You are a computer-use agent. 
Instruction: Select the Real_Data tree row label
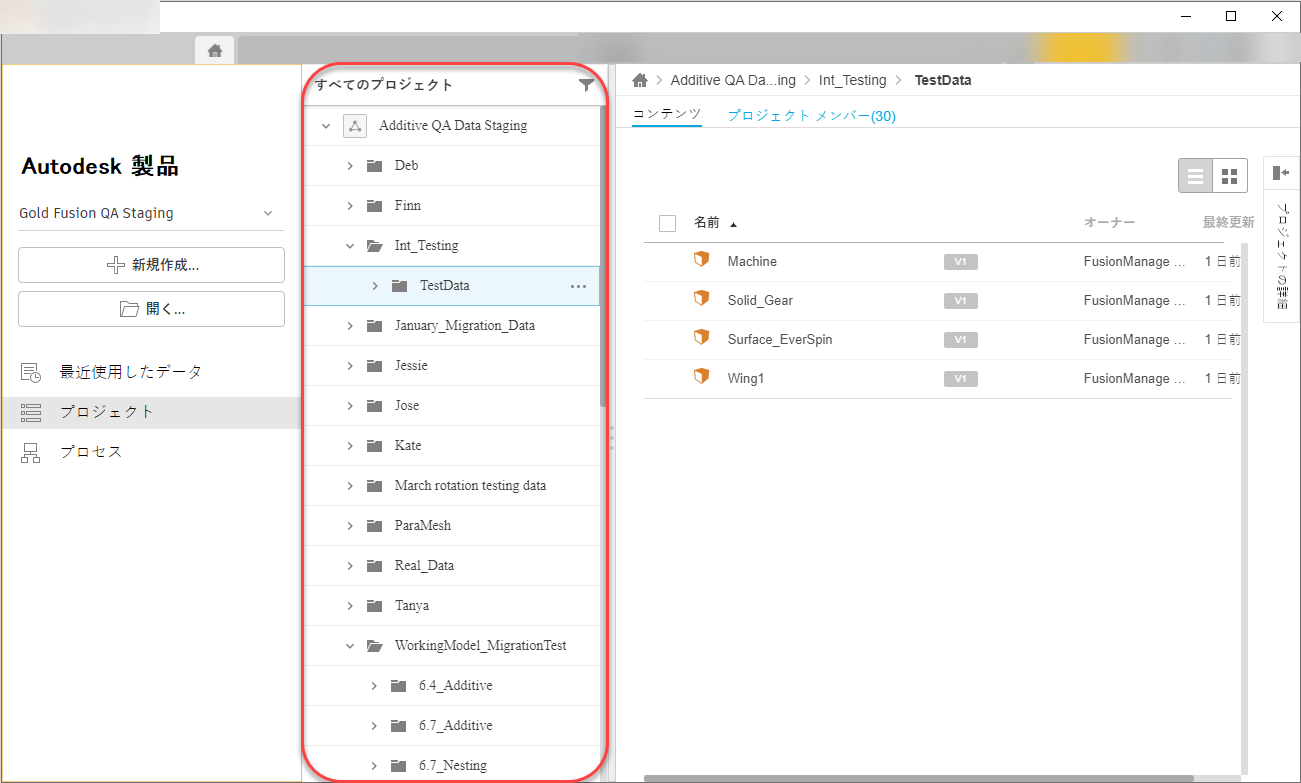[x=424, y=566]
